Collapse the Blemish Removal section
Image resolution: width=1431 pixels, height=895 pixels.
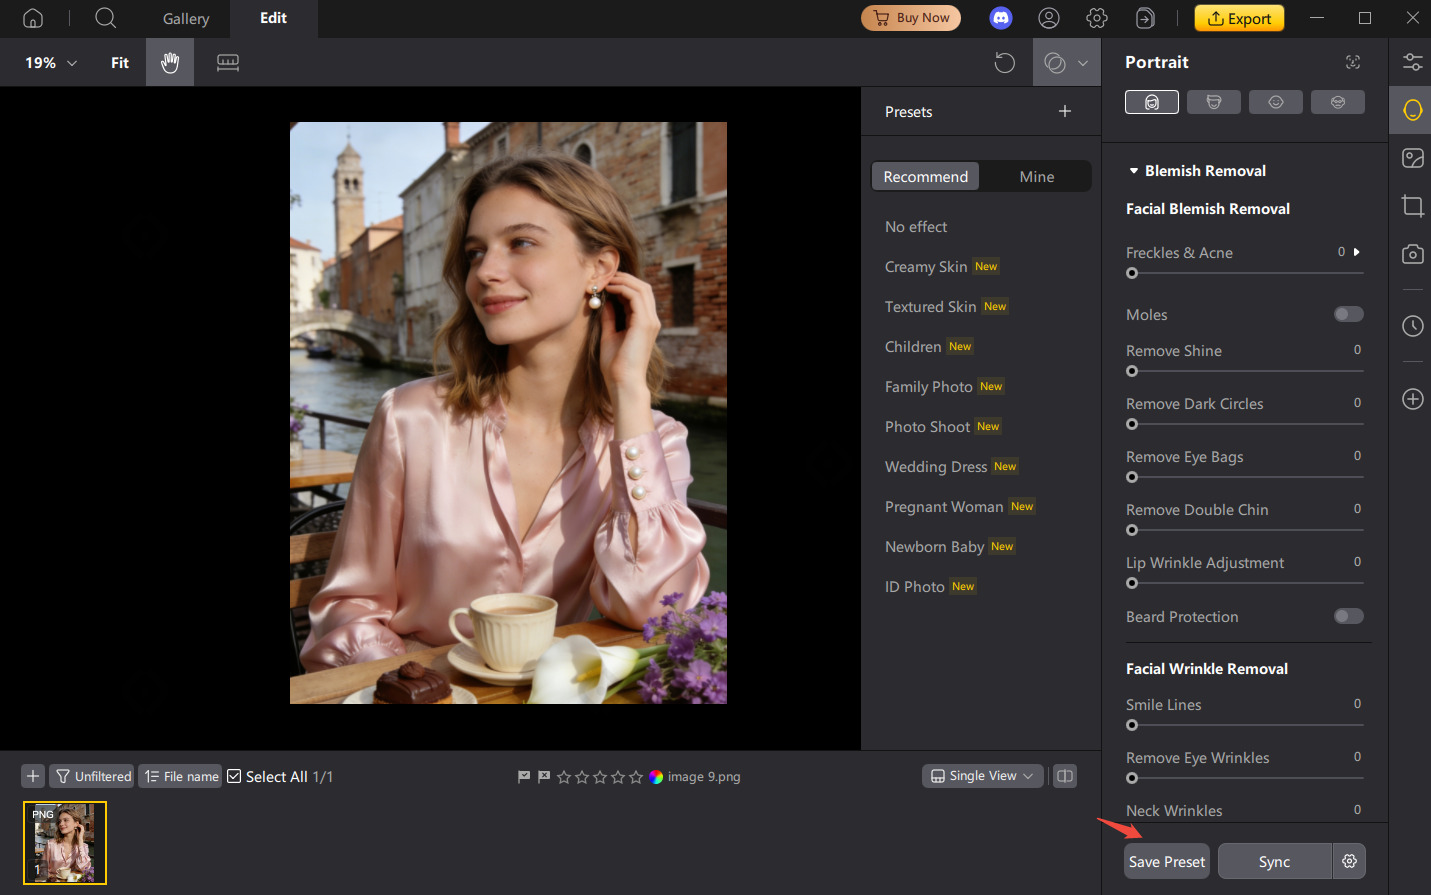[1133, 170]
